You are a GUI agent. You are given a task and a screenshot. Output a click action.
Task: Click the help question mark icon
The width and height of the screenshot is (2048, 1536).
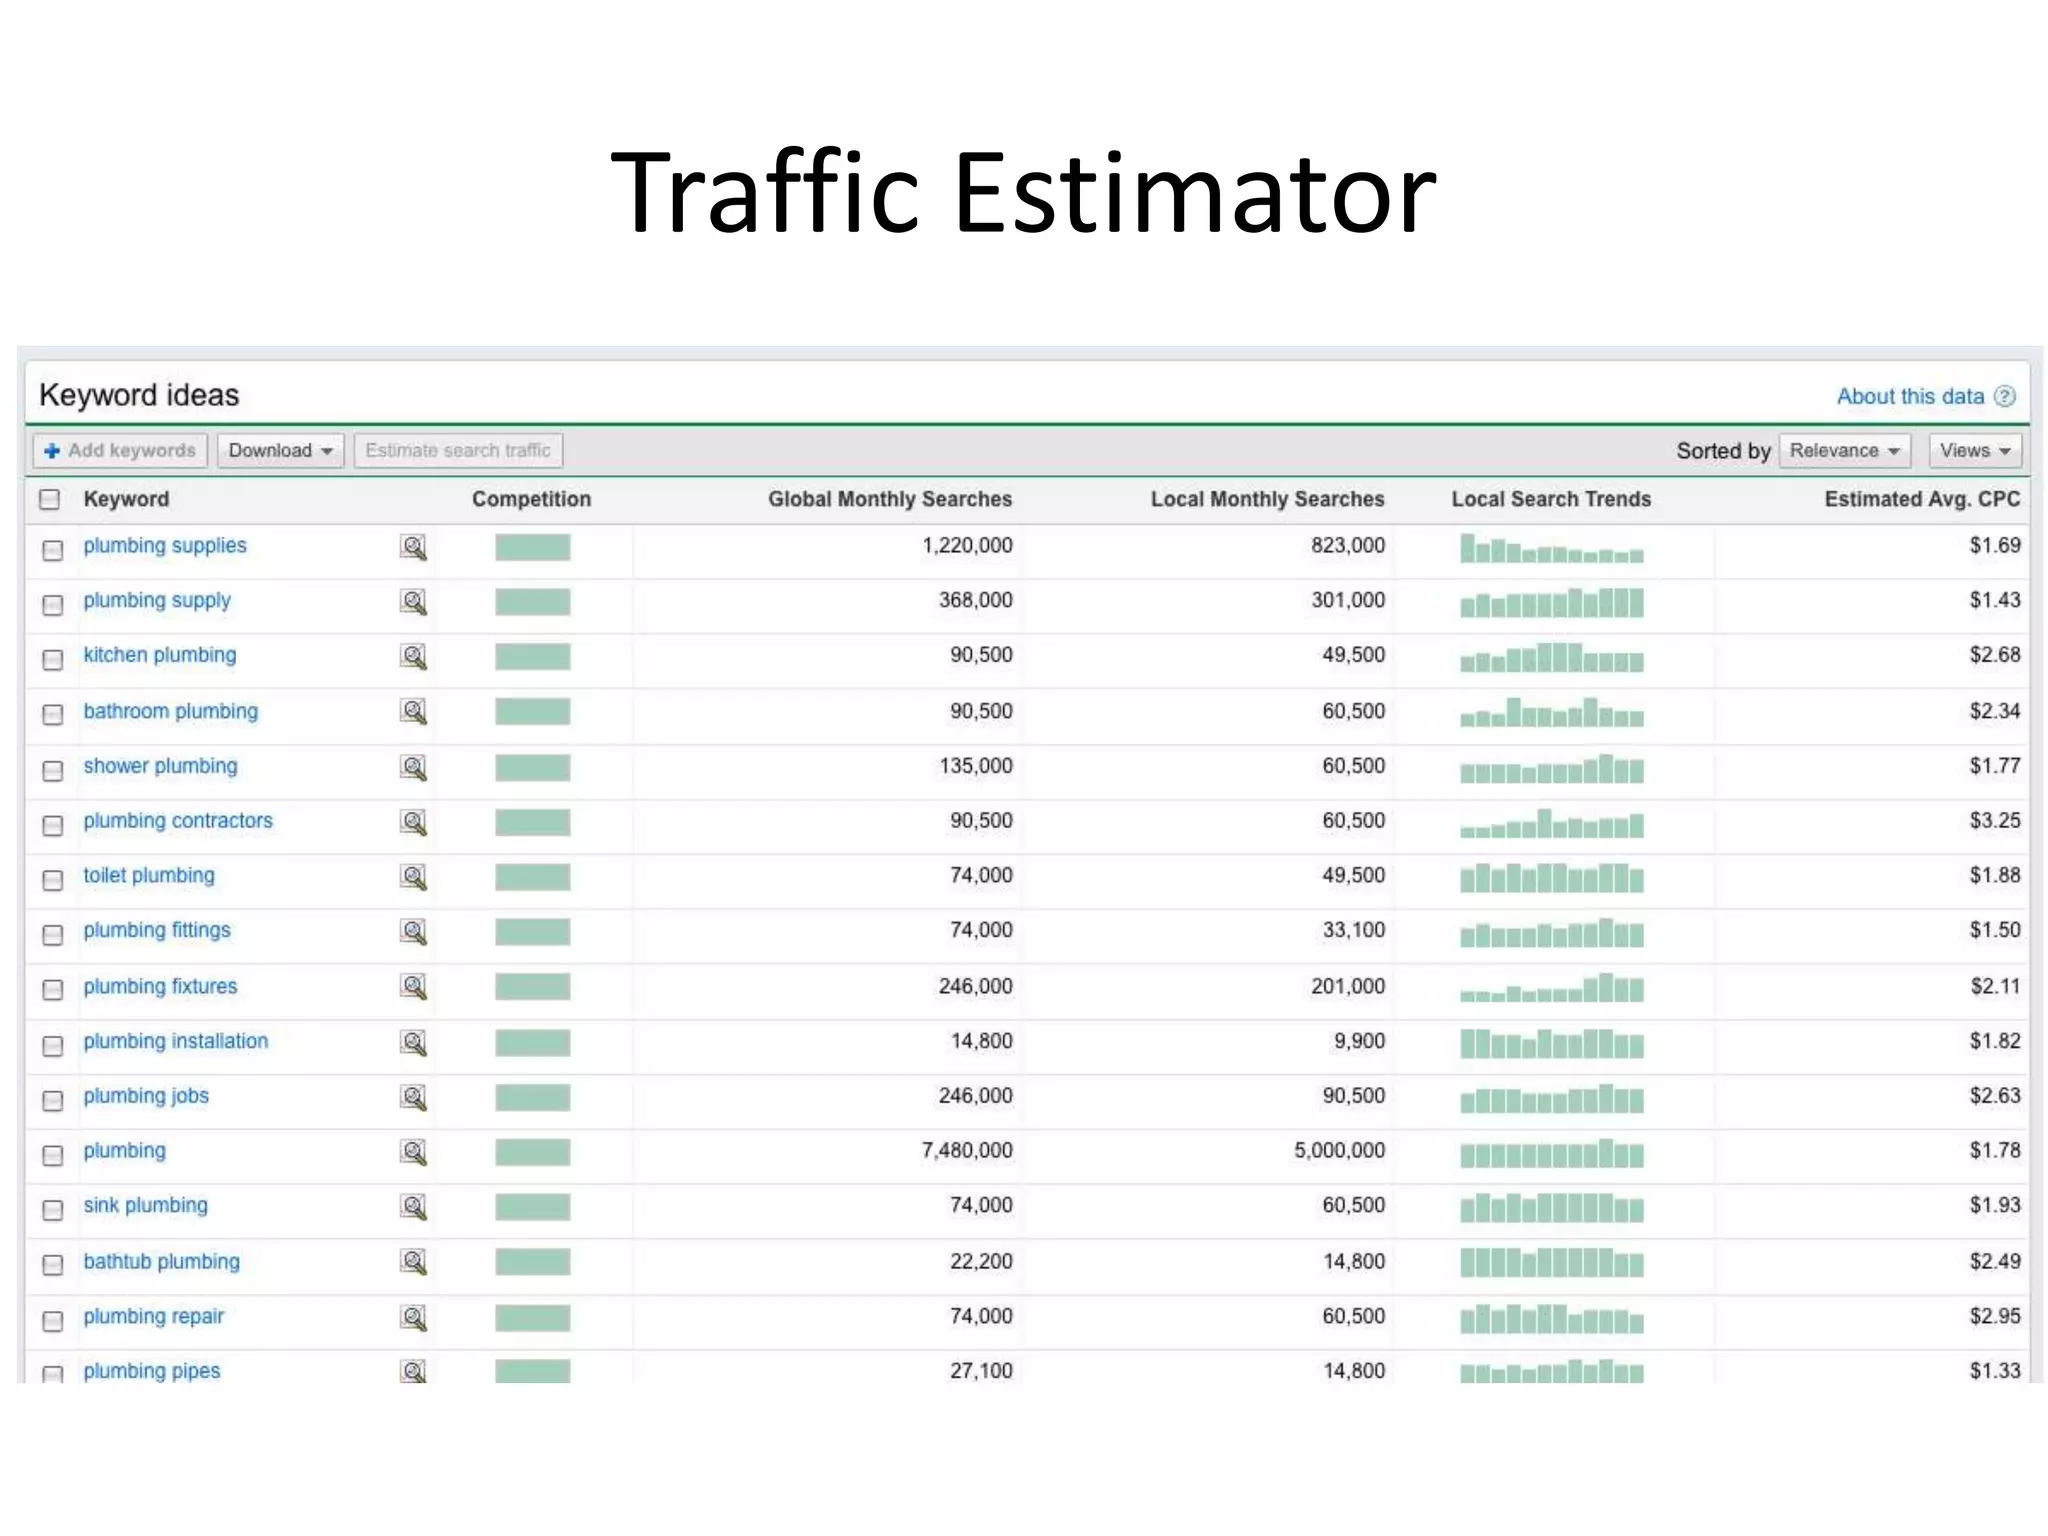pos(2004,396)
